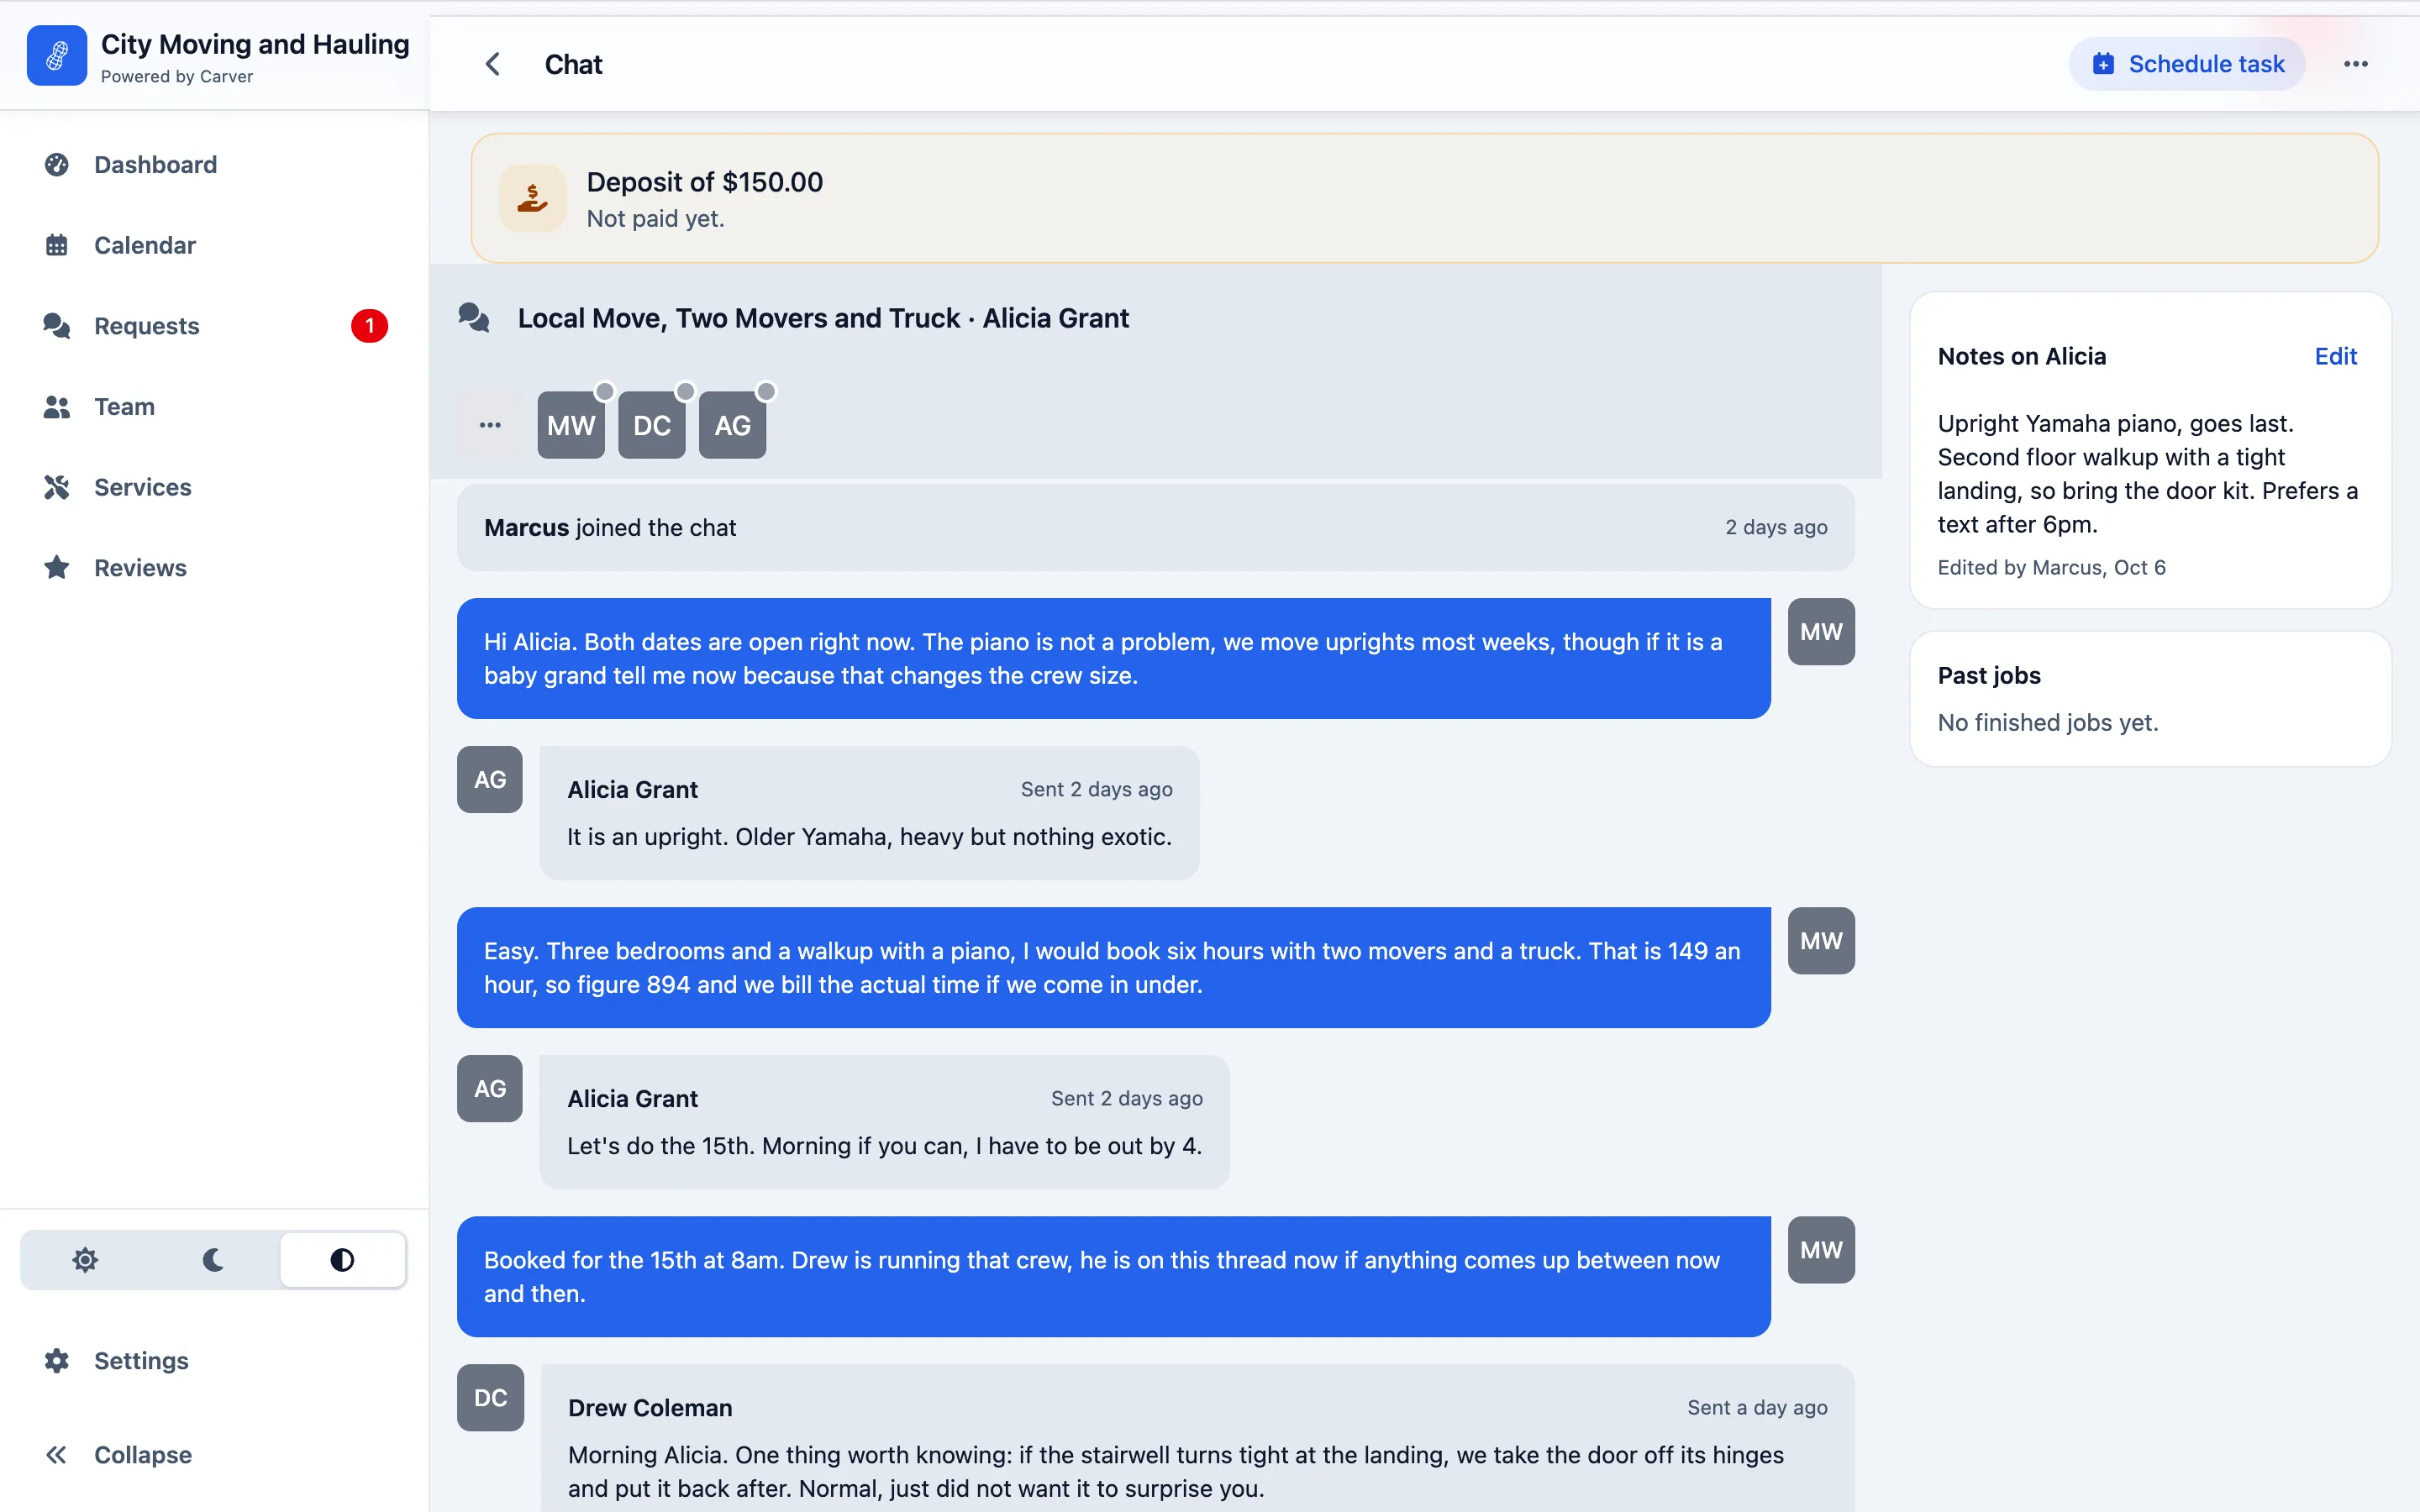Viewport: 2420px width, 1512px height.
Task: Select the MW participant avatar in thread header
Action: coord(571,425)
